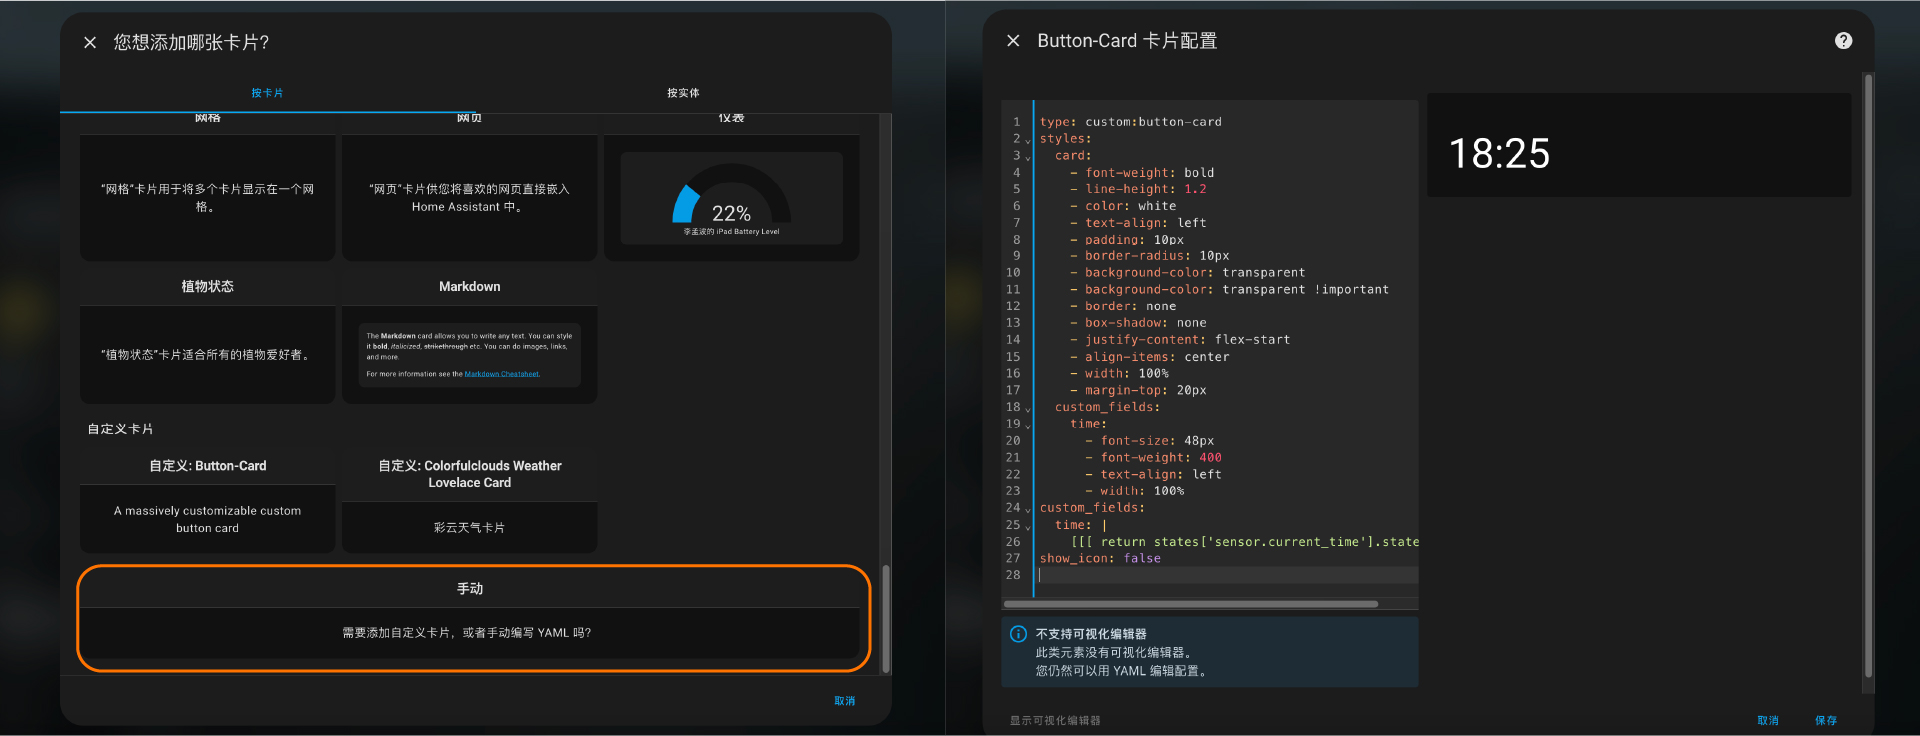Fold the card section at line 3
Screen dimensions: 1920x736
click(x=1028, y=157)
